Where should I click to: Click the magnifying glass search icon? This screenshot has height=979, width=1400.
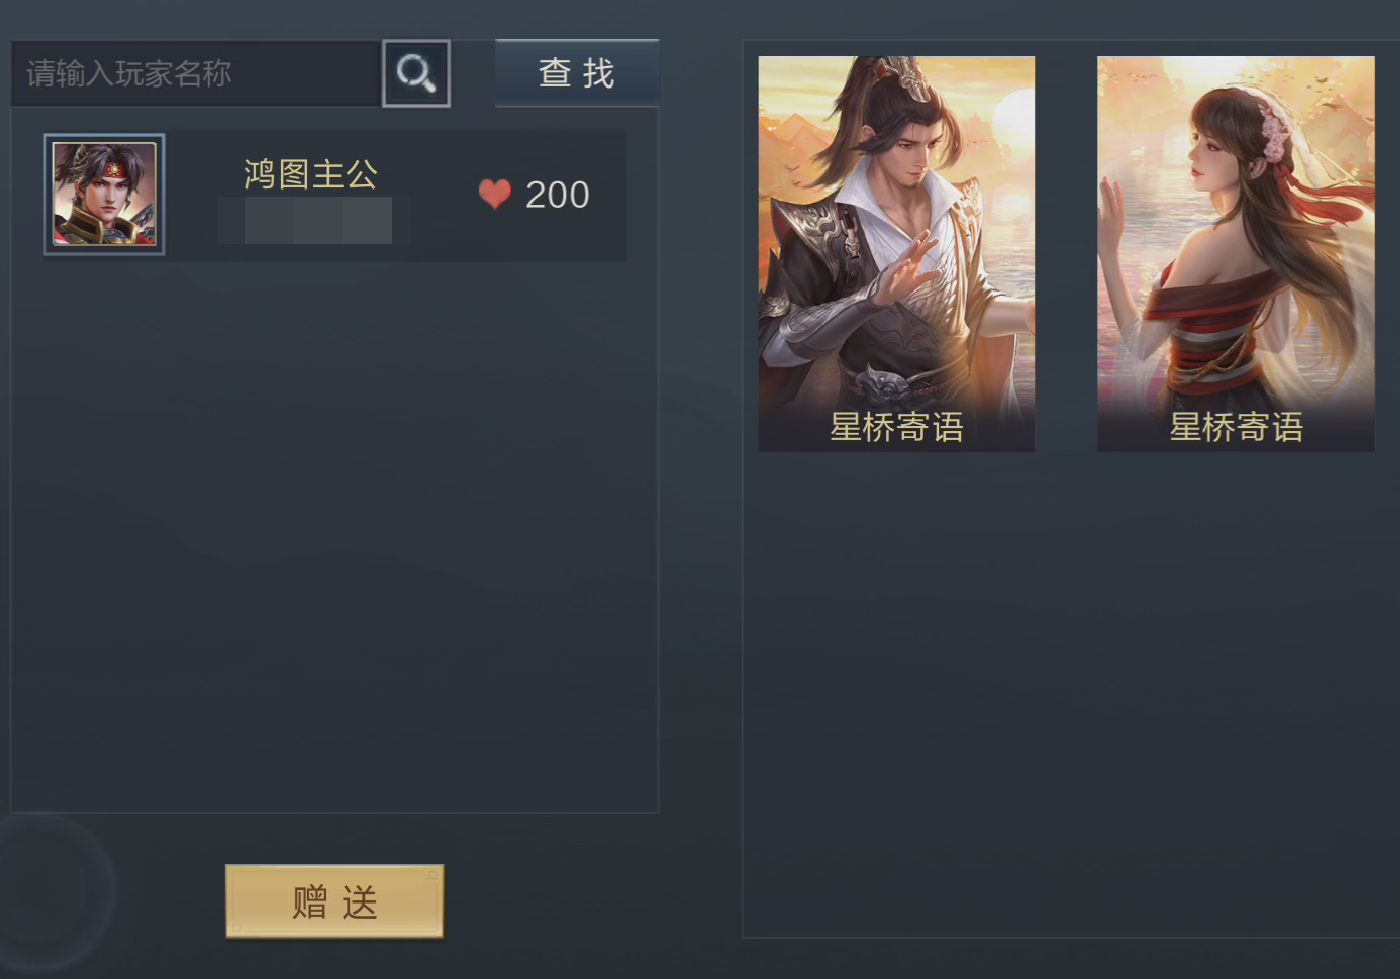pos(416,73)
